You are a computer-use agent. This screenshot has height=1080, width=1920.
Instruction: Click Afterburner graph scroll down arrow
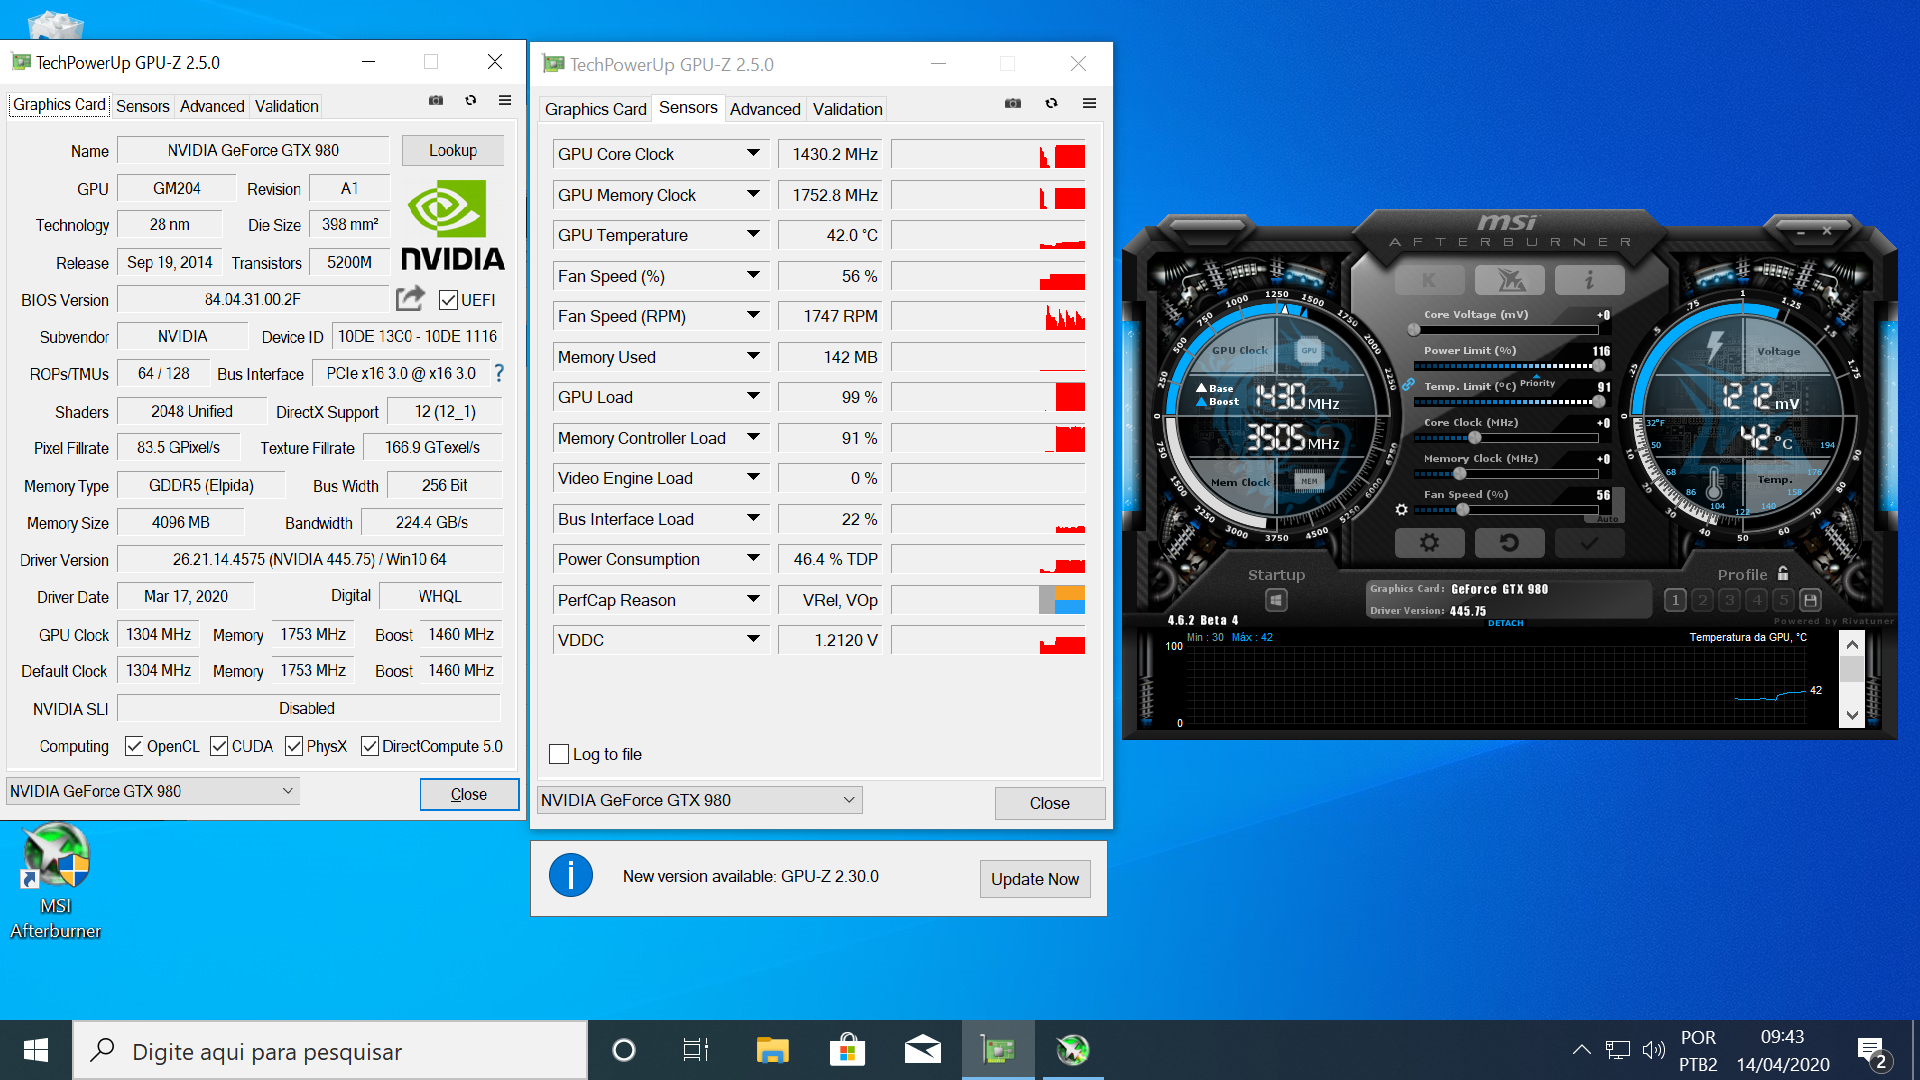[x=1852, y=715]
